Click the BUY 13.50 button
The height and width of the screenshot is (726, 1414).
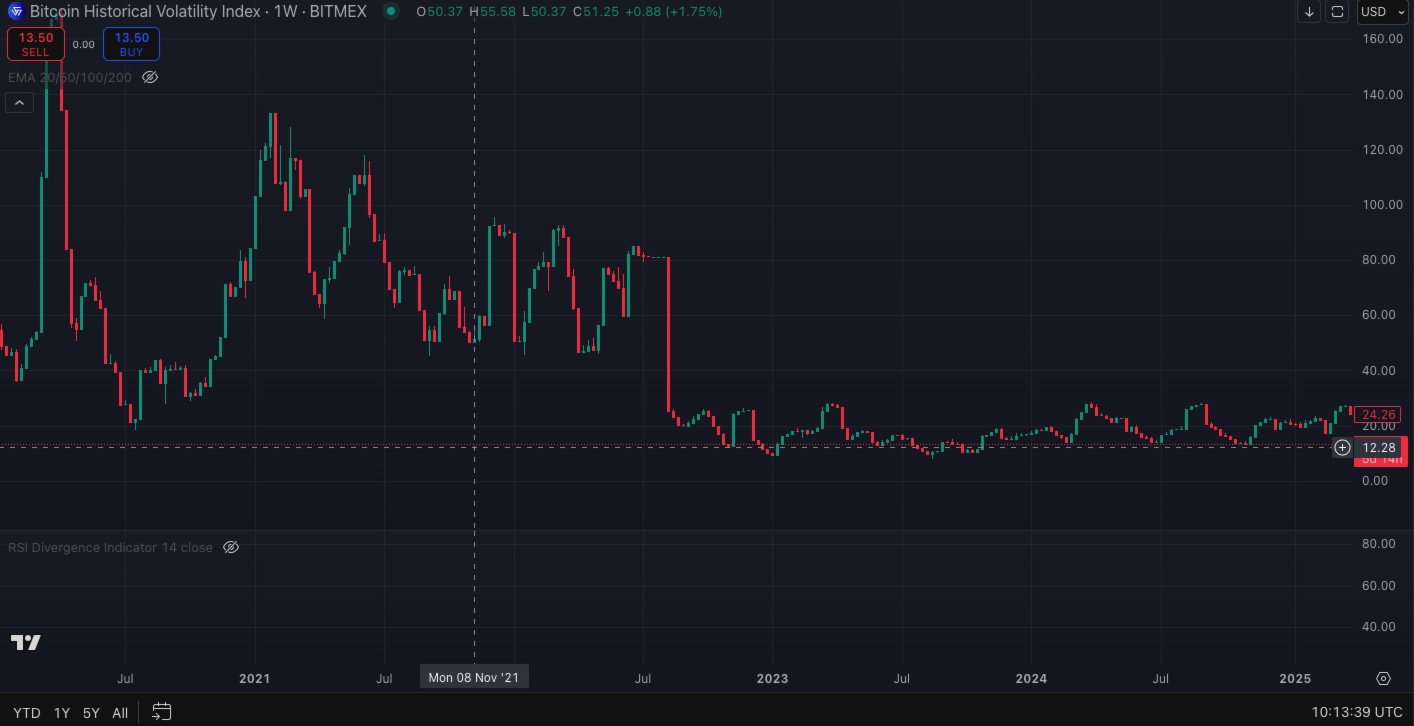pos(130,44)
